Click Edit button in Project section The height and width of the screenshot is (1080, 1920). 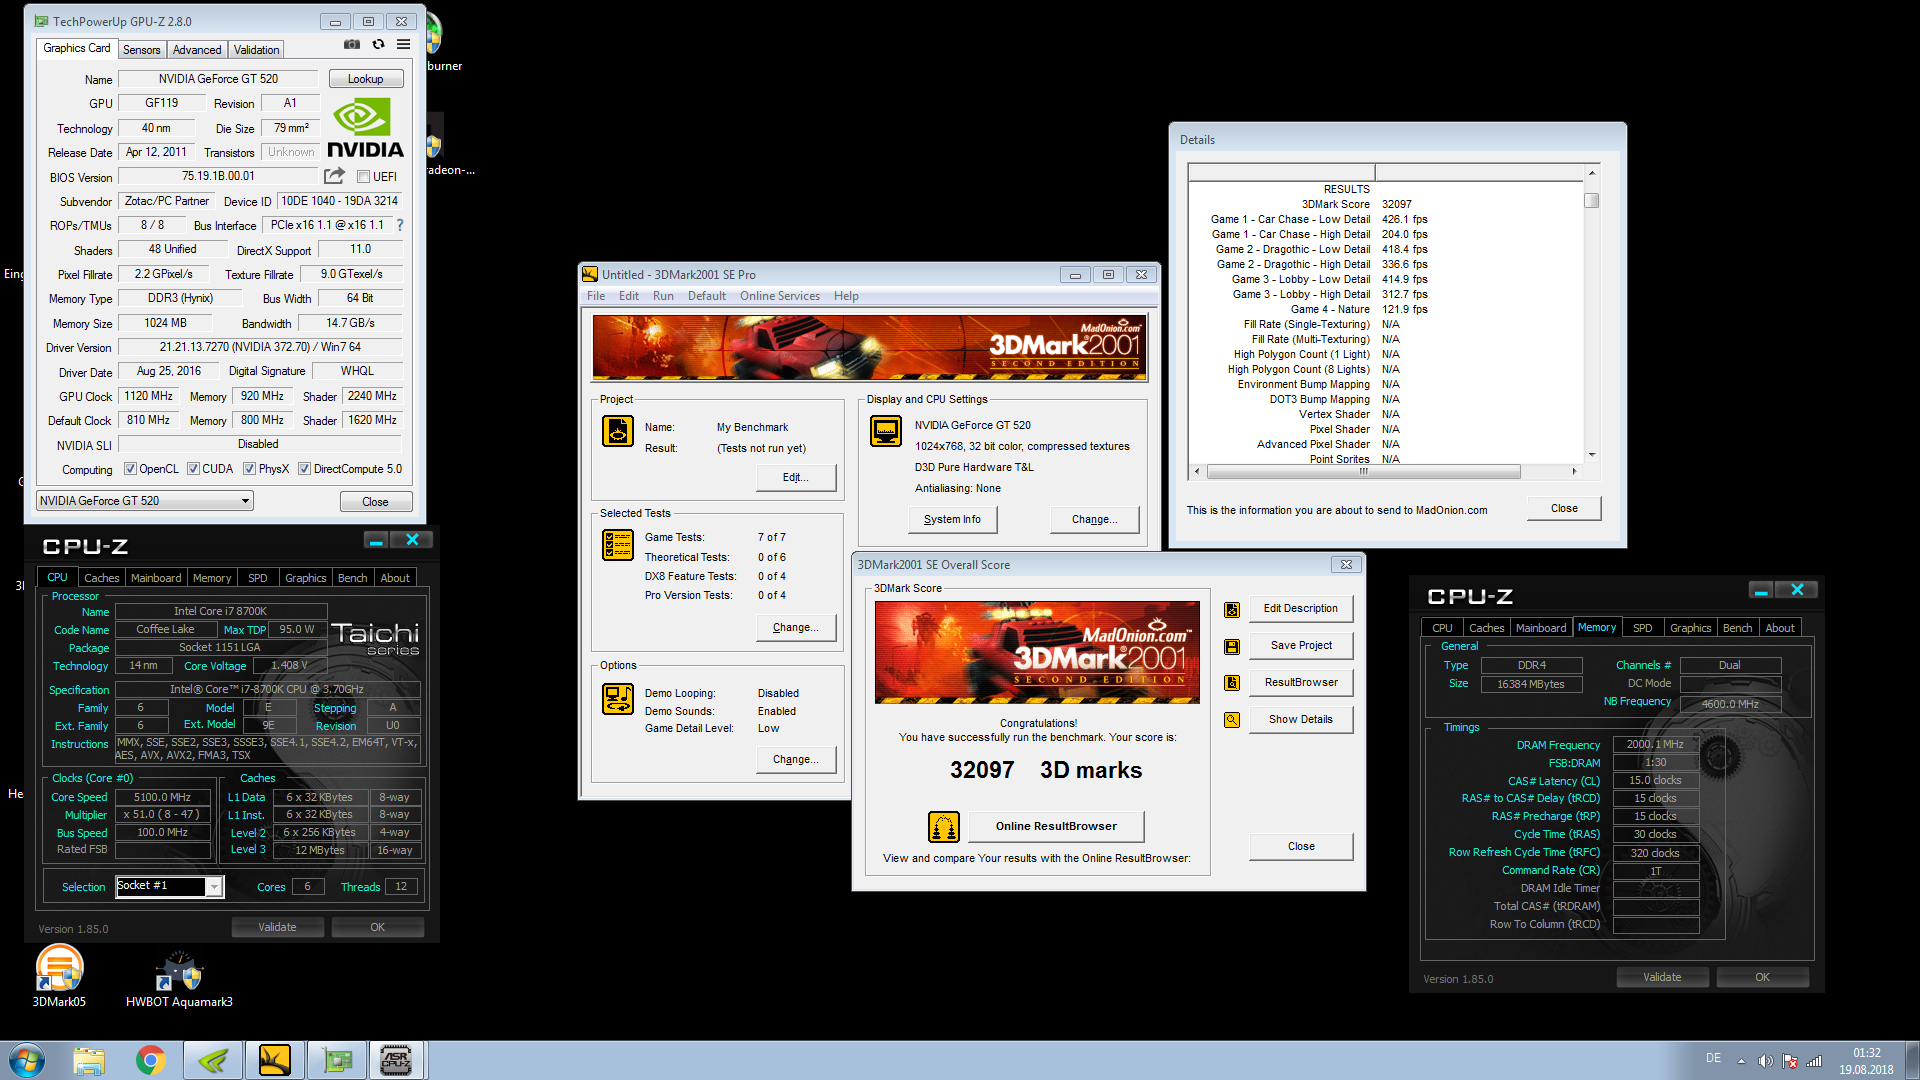(x=796, y=477)
